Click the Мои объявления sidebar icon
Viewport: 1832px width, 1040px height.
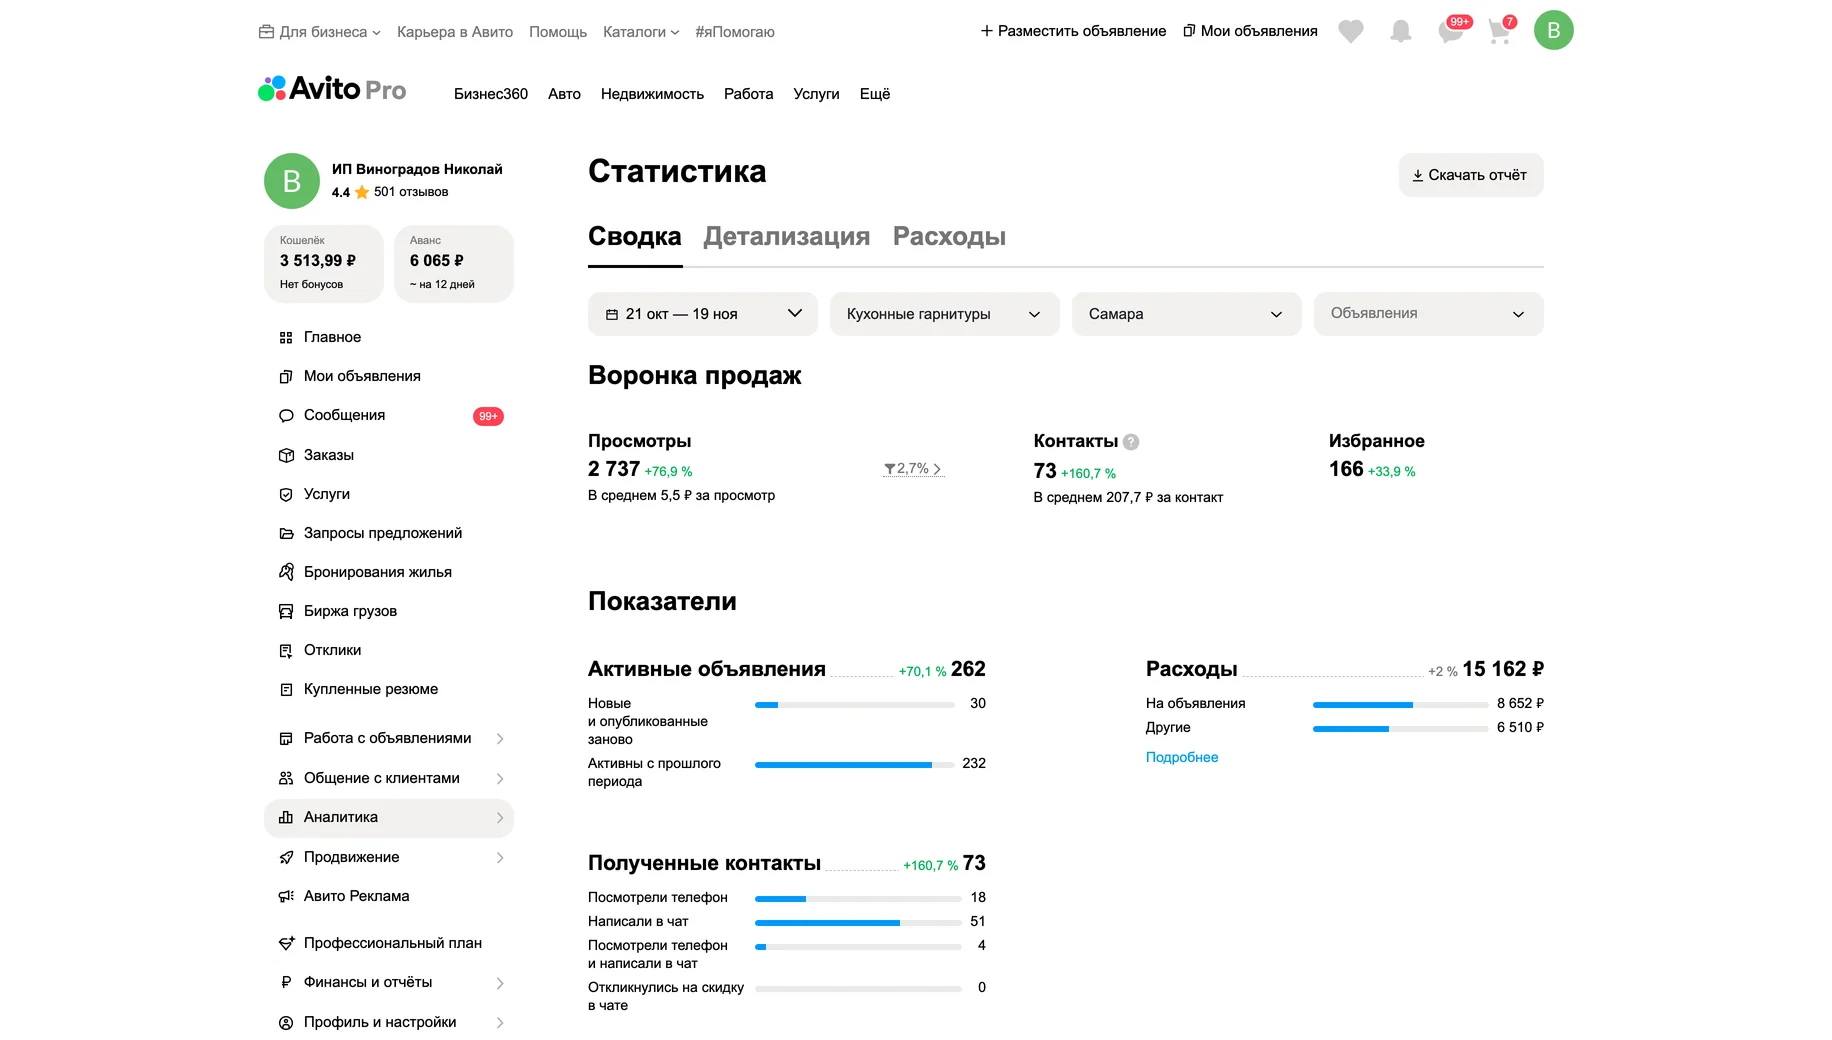pos(286,377)
